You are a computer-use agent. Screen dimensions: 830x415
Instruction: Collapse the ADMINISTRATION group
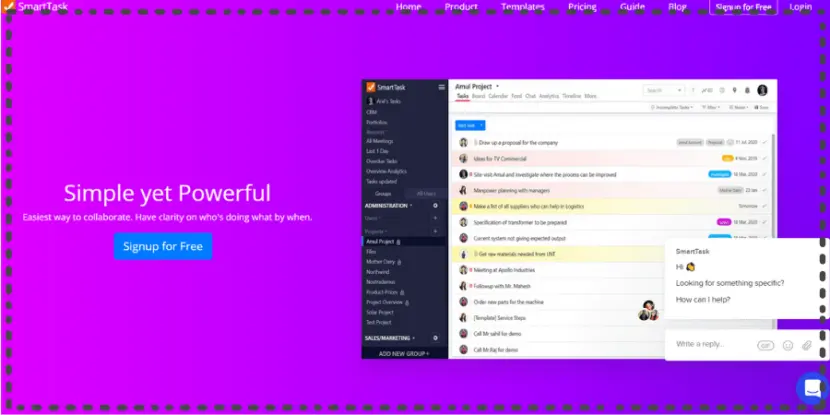coord(388,206)
